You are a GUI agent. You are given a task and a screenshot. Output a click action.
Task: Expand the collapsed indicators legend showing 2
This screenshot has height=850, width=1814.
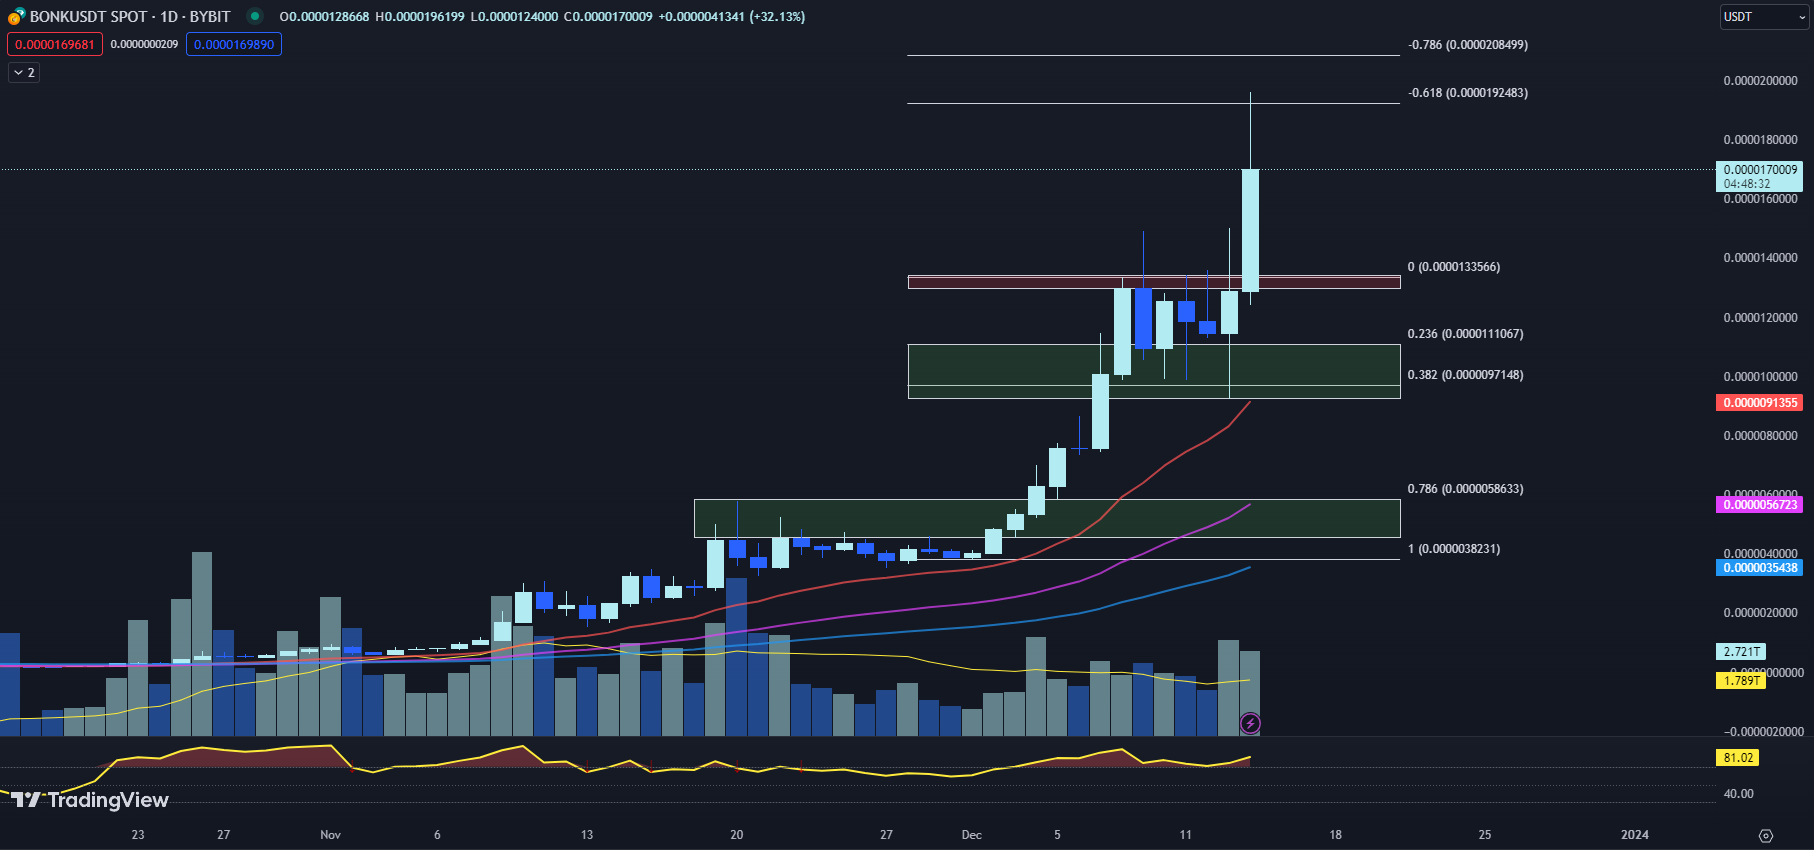[24, 73]
